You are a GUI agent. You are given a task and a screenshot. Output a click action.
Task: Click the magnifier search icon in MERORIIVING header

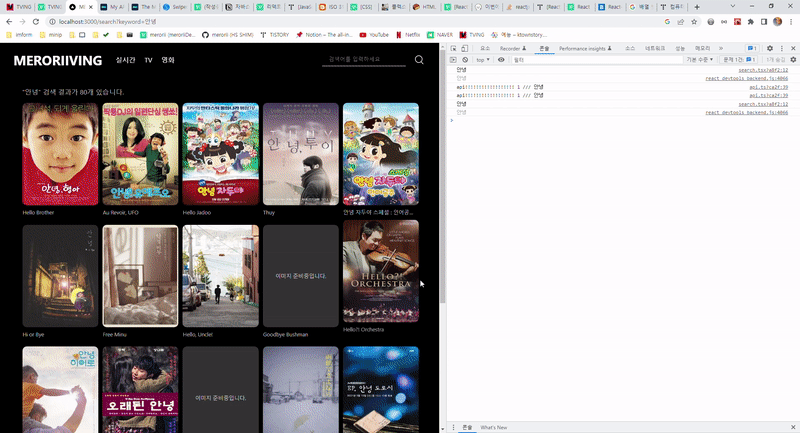pyautogui.click(x=419, y=60)
